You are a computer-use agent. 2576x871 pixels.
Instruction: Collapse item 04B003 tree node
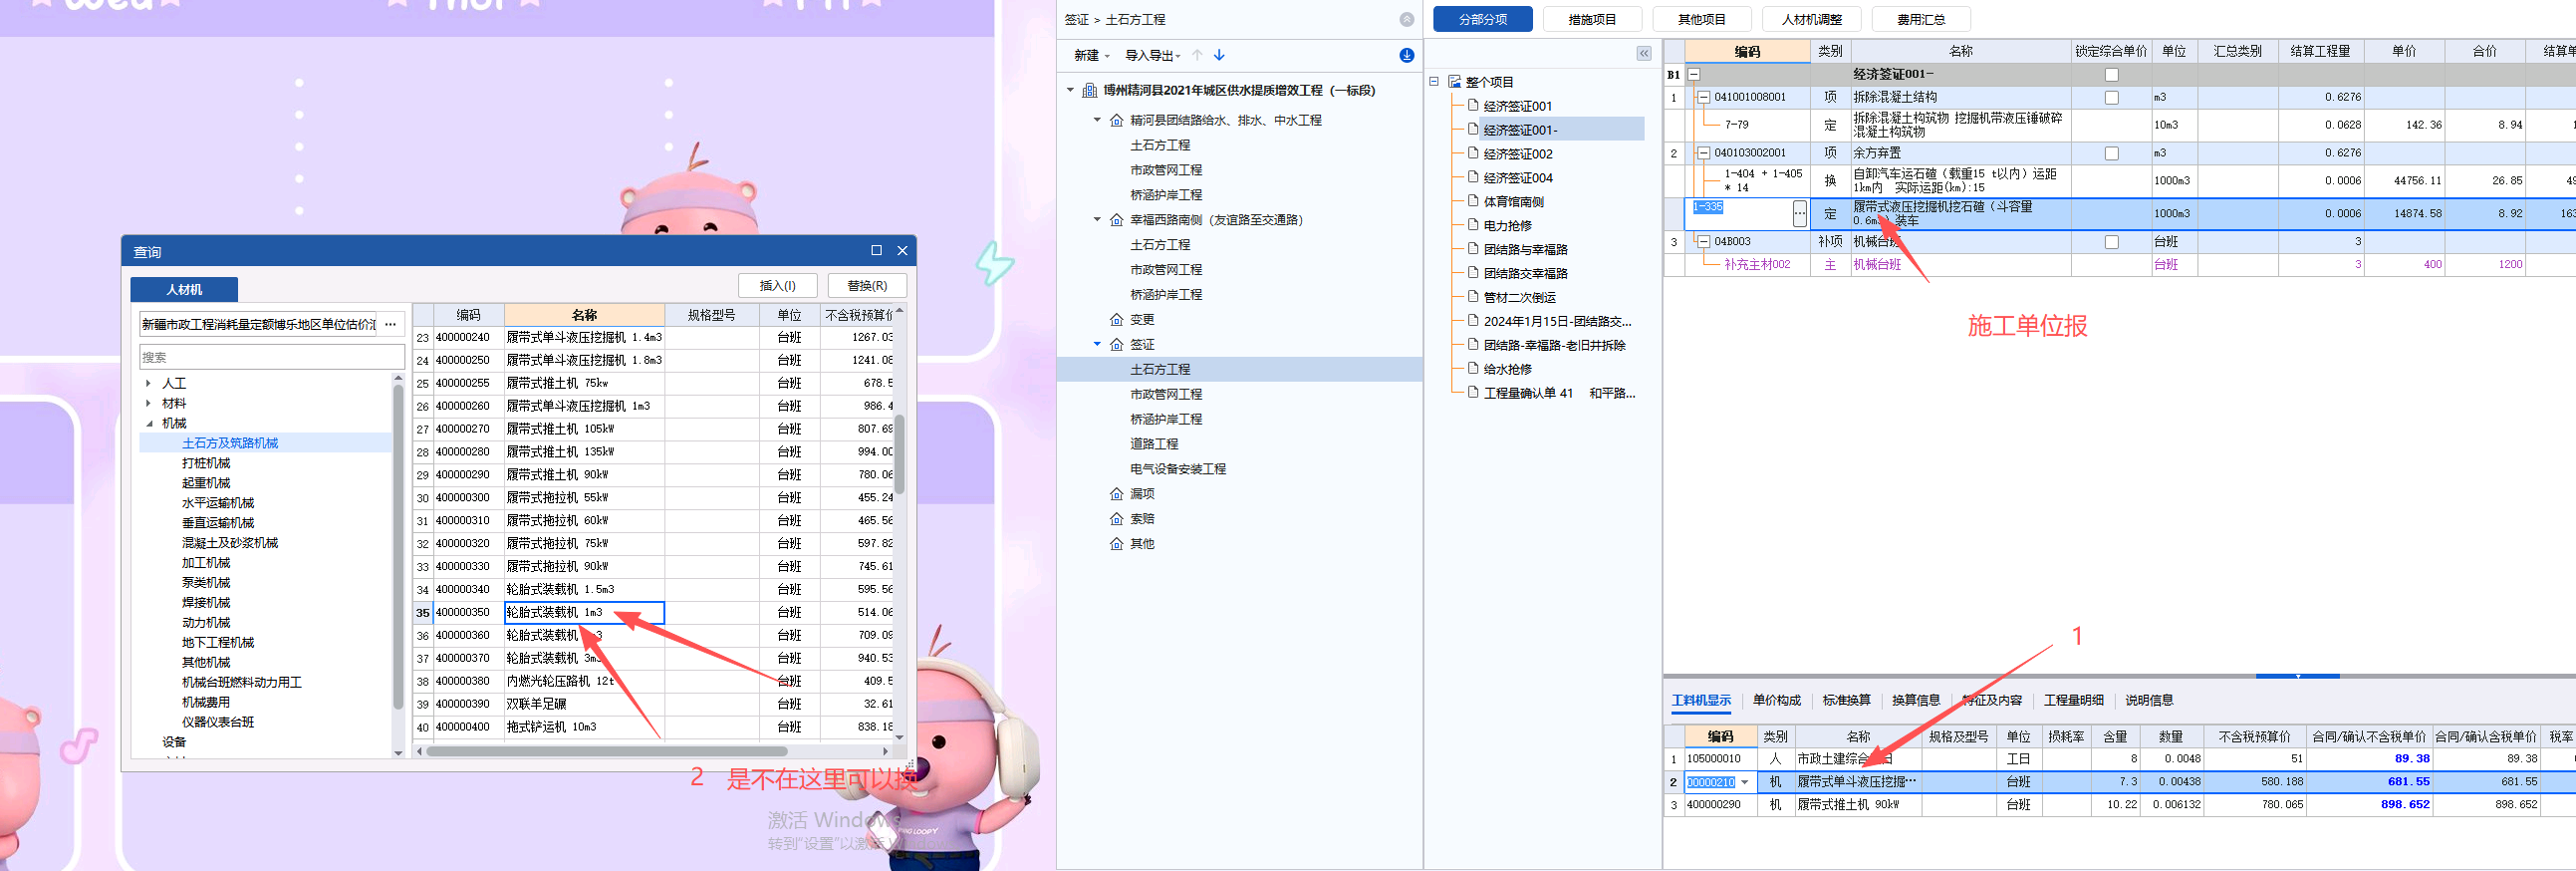tap(1704, 241)
